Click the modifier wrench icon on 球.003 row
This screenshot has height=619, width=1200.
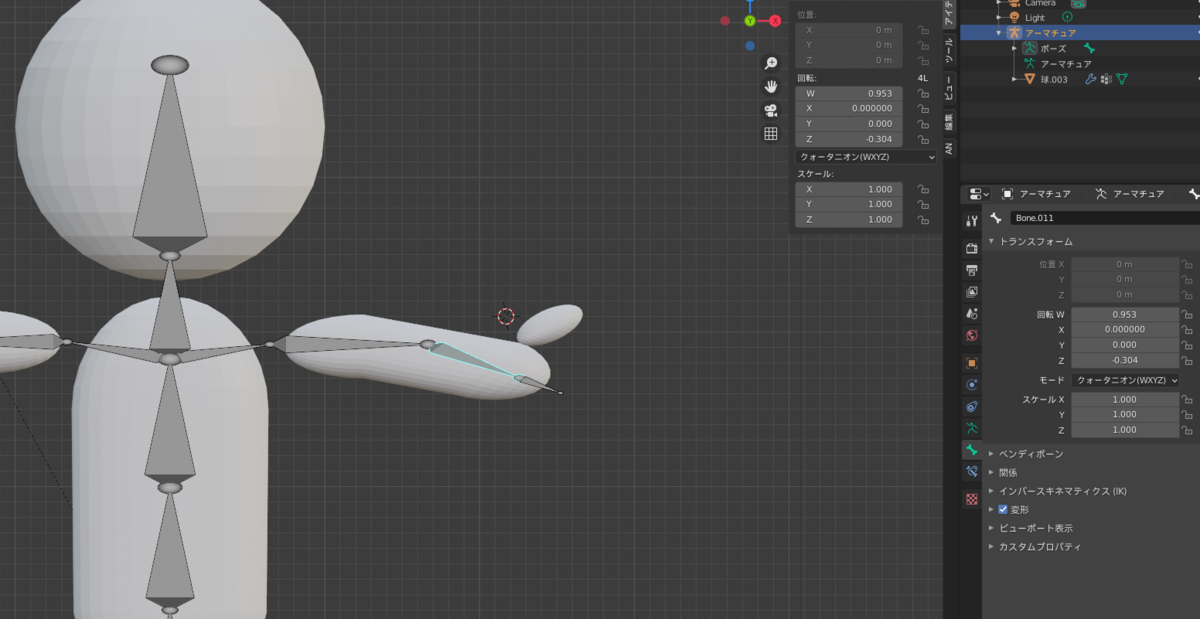click(x=1091, y=79)
